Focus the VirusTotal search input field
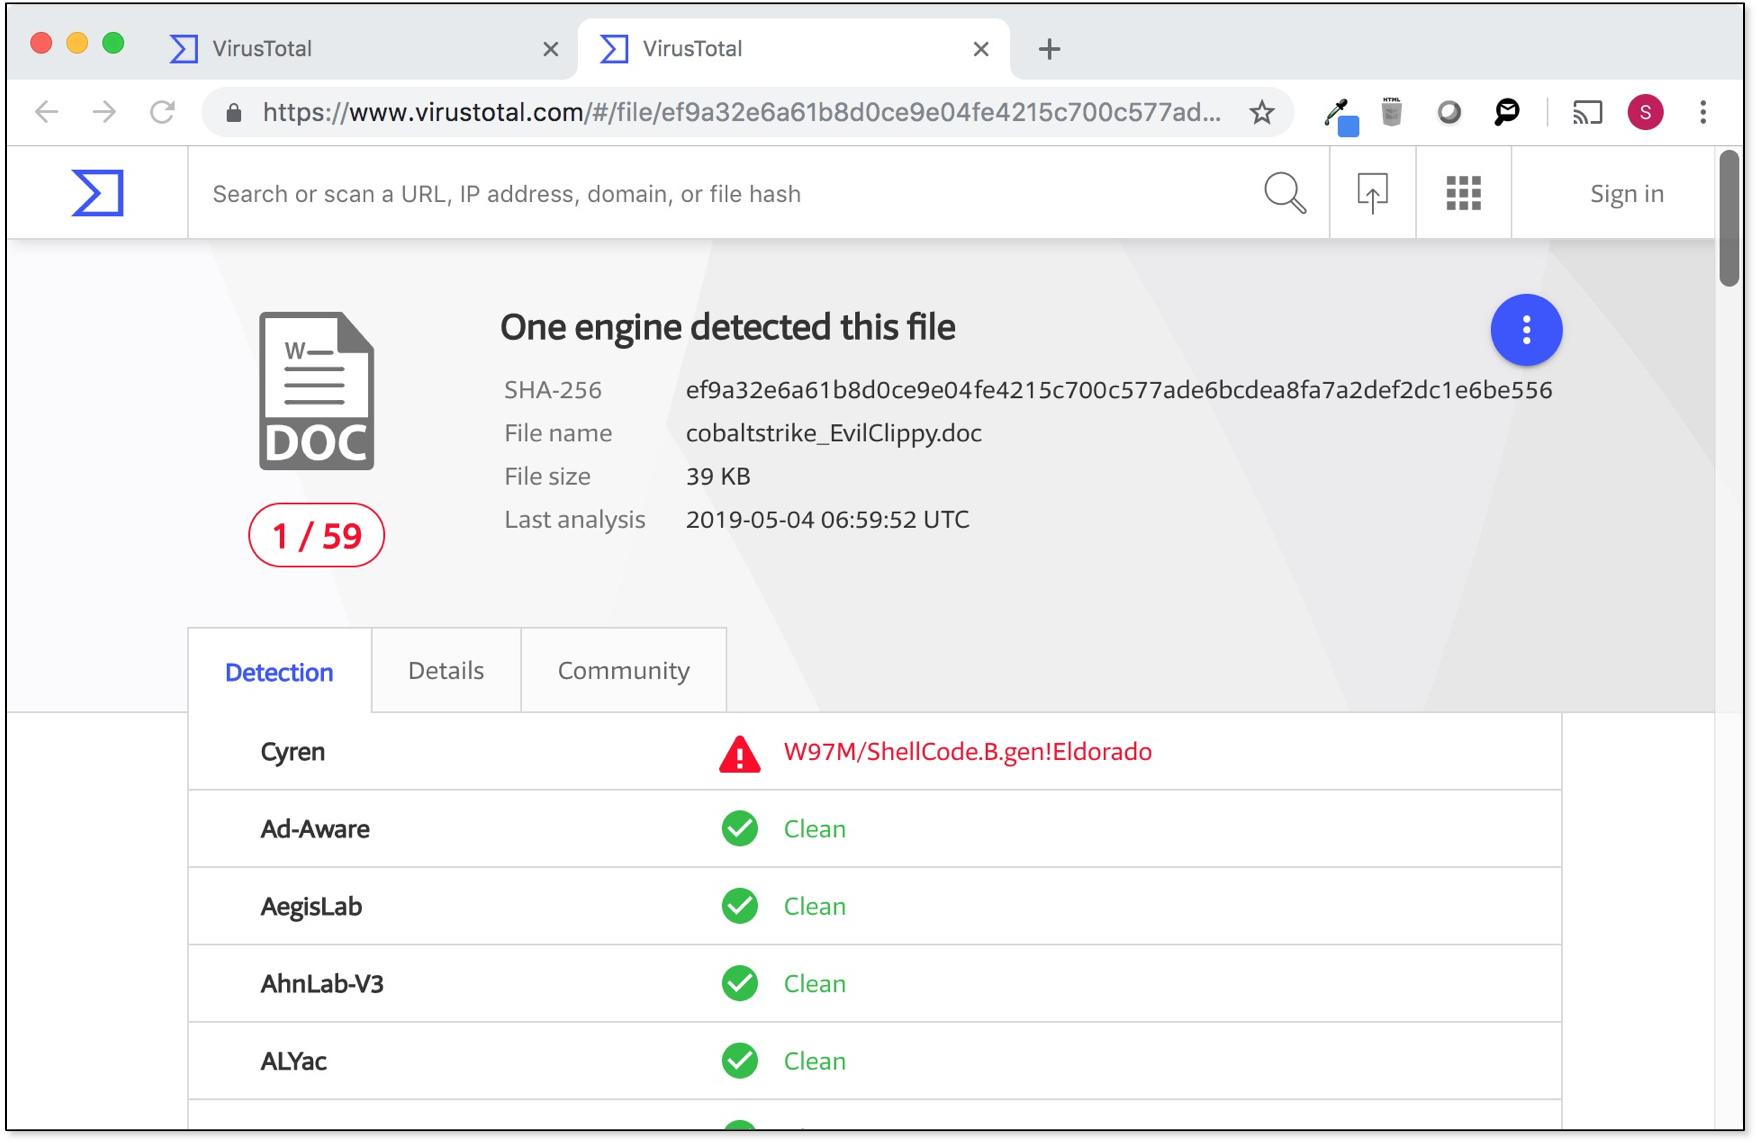The height and width of the screenshot is (1143, 1756). click(724, 194)
